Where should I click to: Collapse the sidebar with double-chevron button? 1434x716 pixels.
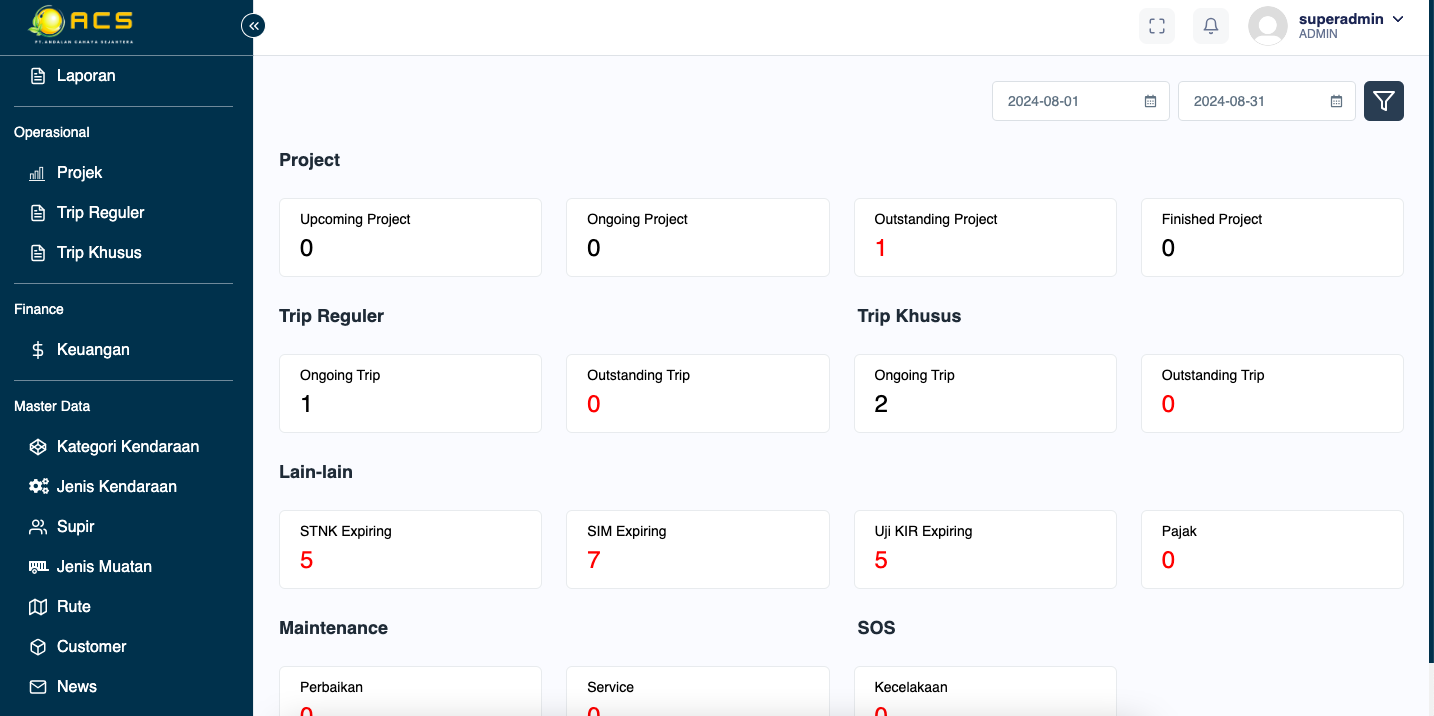point(253,26)
